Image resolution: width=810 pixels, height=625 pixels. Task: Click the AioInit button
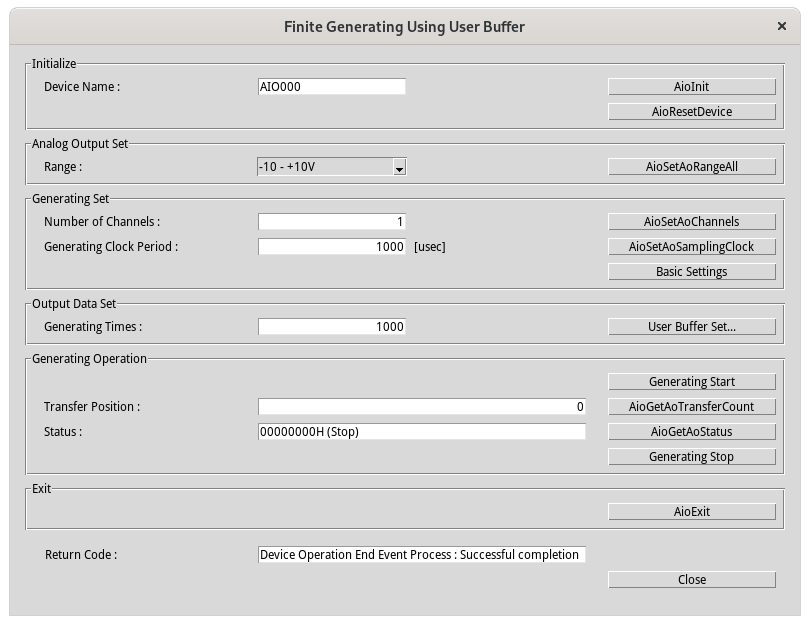(691, 87)
